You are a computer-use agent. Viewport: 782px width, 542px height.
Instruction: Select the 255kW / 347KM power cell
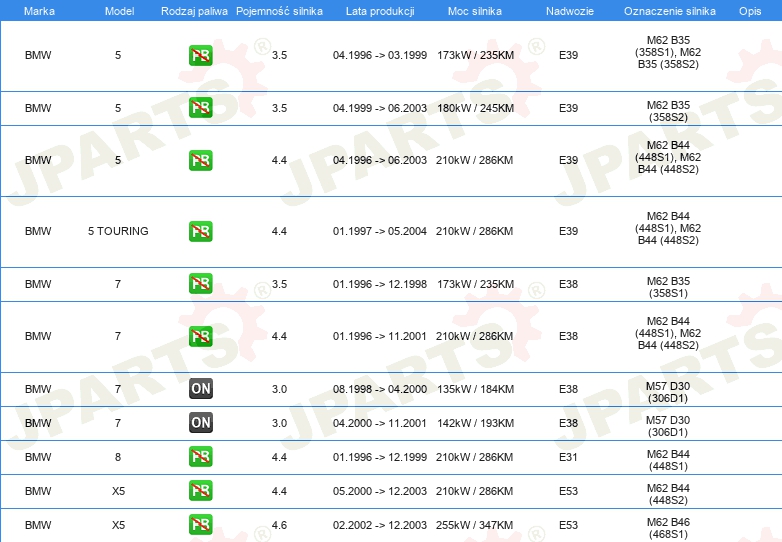pyautogui.click(x=474, y=525)
